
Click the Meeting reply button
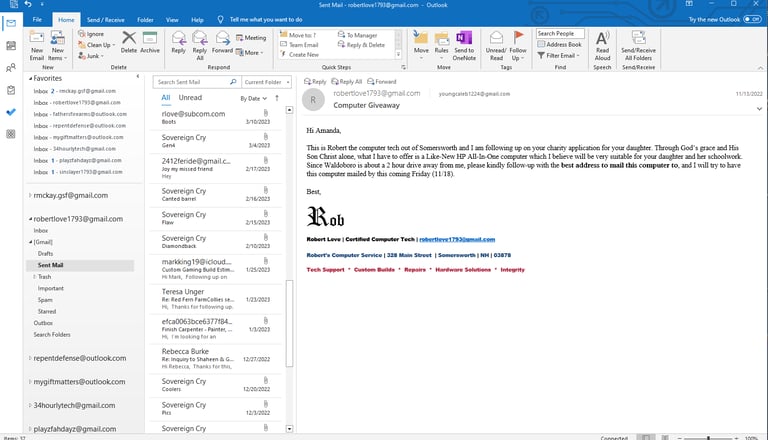coord(251,38)
